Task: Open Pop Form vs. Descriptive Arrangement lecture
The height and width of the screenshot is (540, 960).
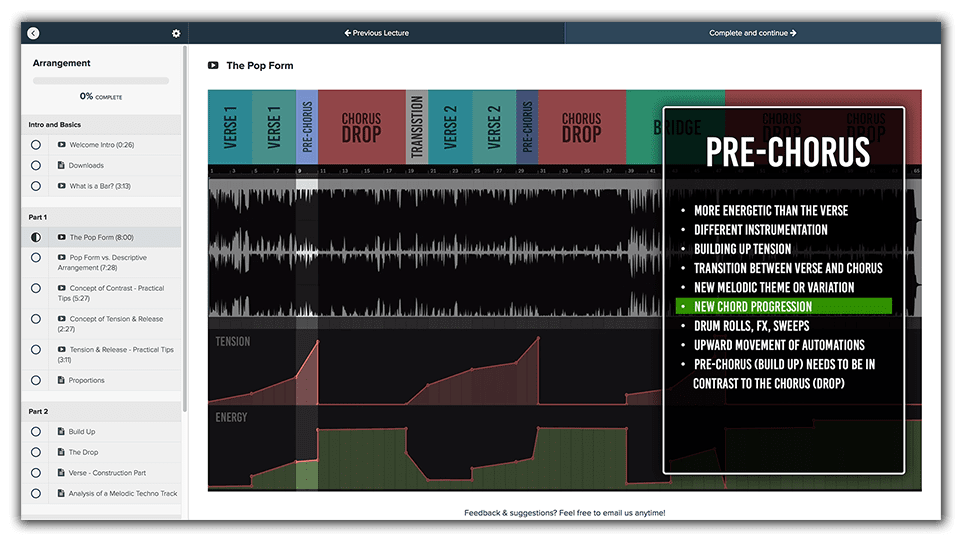Action: tap(102, 263)
